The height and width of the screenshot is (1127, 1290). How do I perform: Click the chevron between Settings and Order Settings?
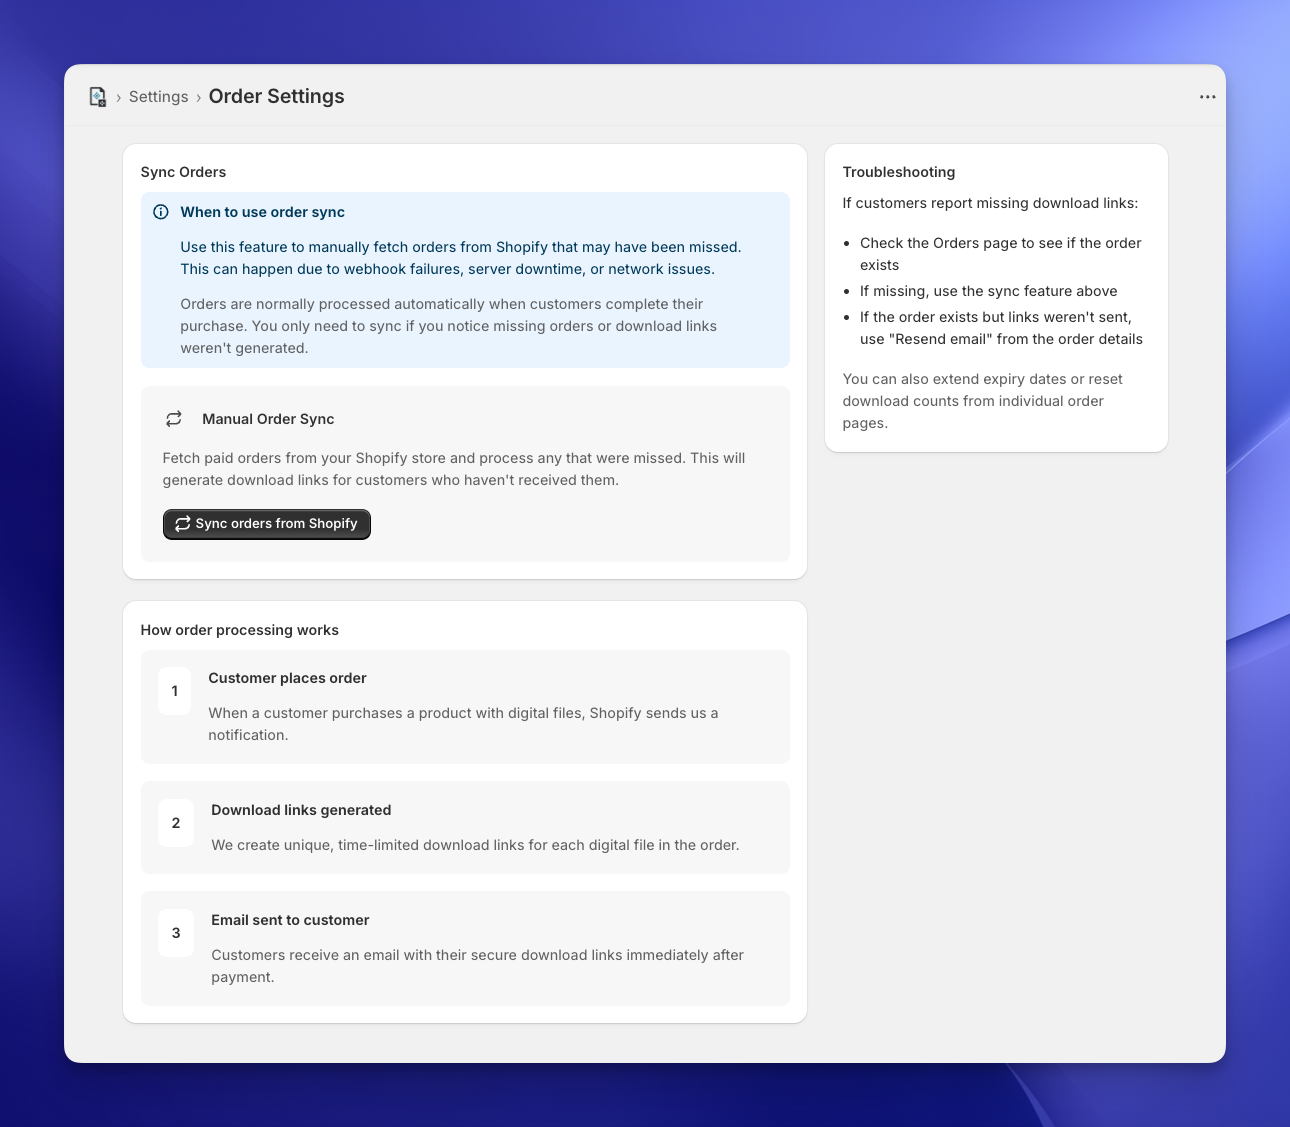(198, 96)
